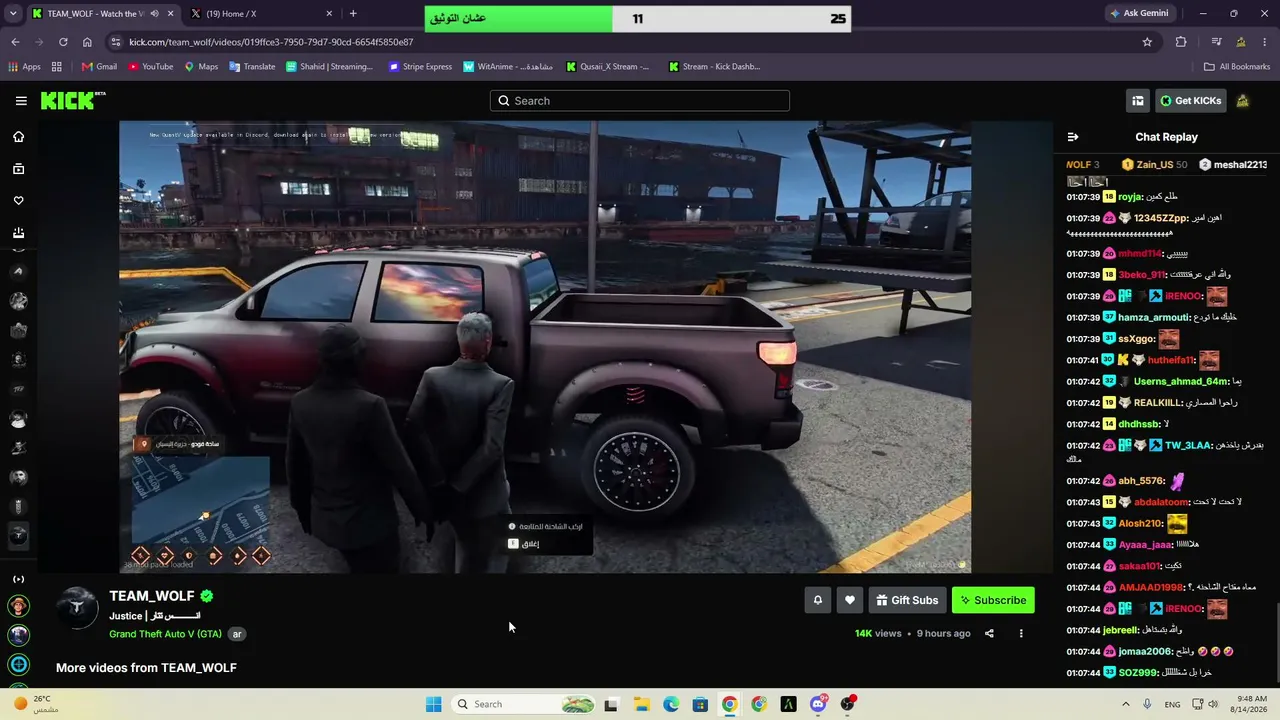Click the kick.com address bar URL

pos(271,42)
